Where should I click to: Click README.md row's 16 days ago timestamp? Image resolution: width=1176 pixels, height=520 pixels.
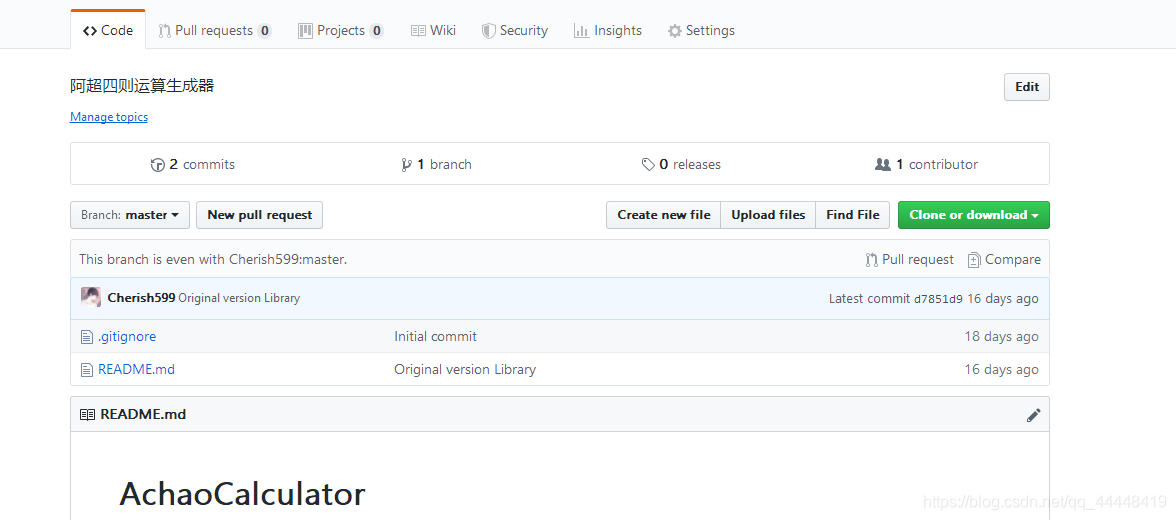(1001, 369)
